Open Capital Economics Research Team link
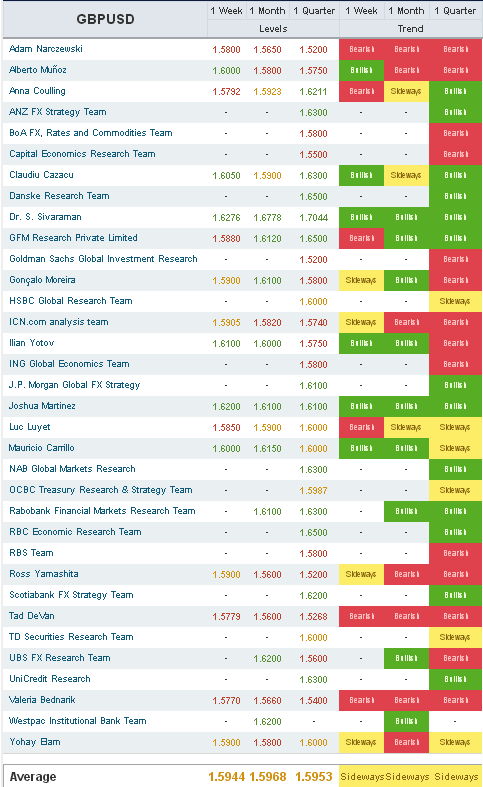 pyautogui.click(x=82, y=154)
